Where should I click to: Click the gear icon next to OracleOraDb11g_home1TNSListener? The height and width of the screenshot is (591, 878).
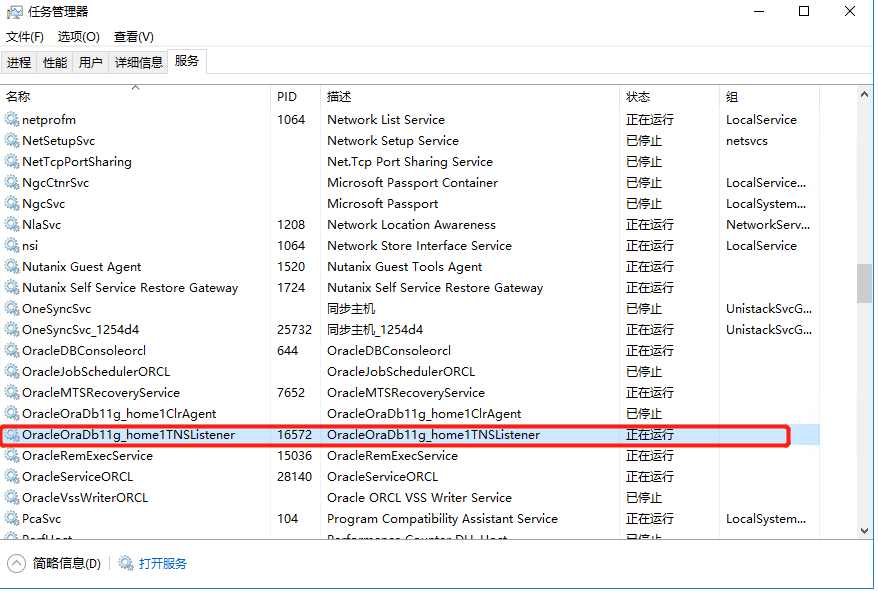[12, 435]
